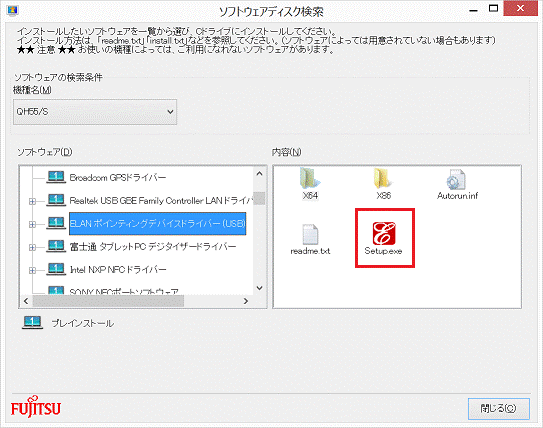Click the software list scroll-left arrow
This screenshot has width=543, height=428.
(x=26, y=301)
